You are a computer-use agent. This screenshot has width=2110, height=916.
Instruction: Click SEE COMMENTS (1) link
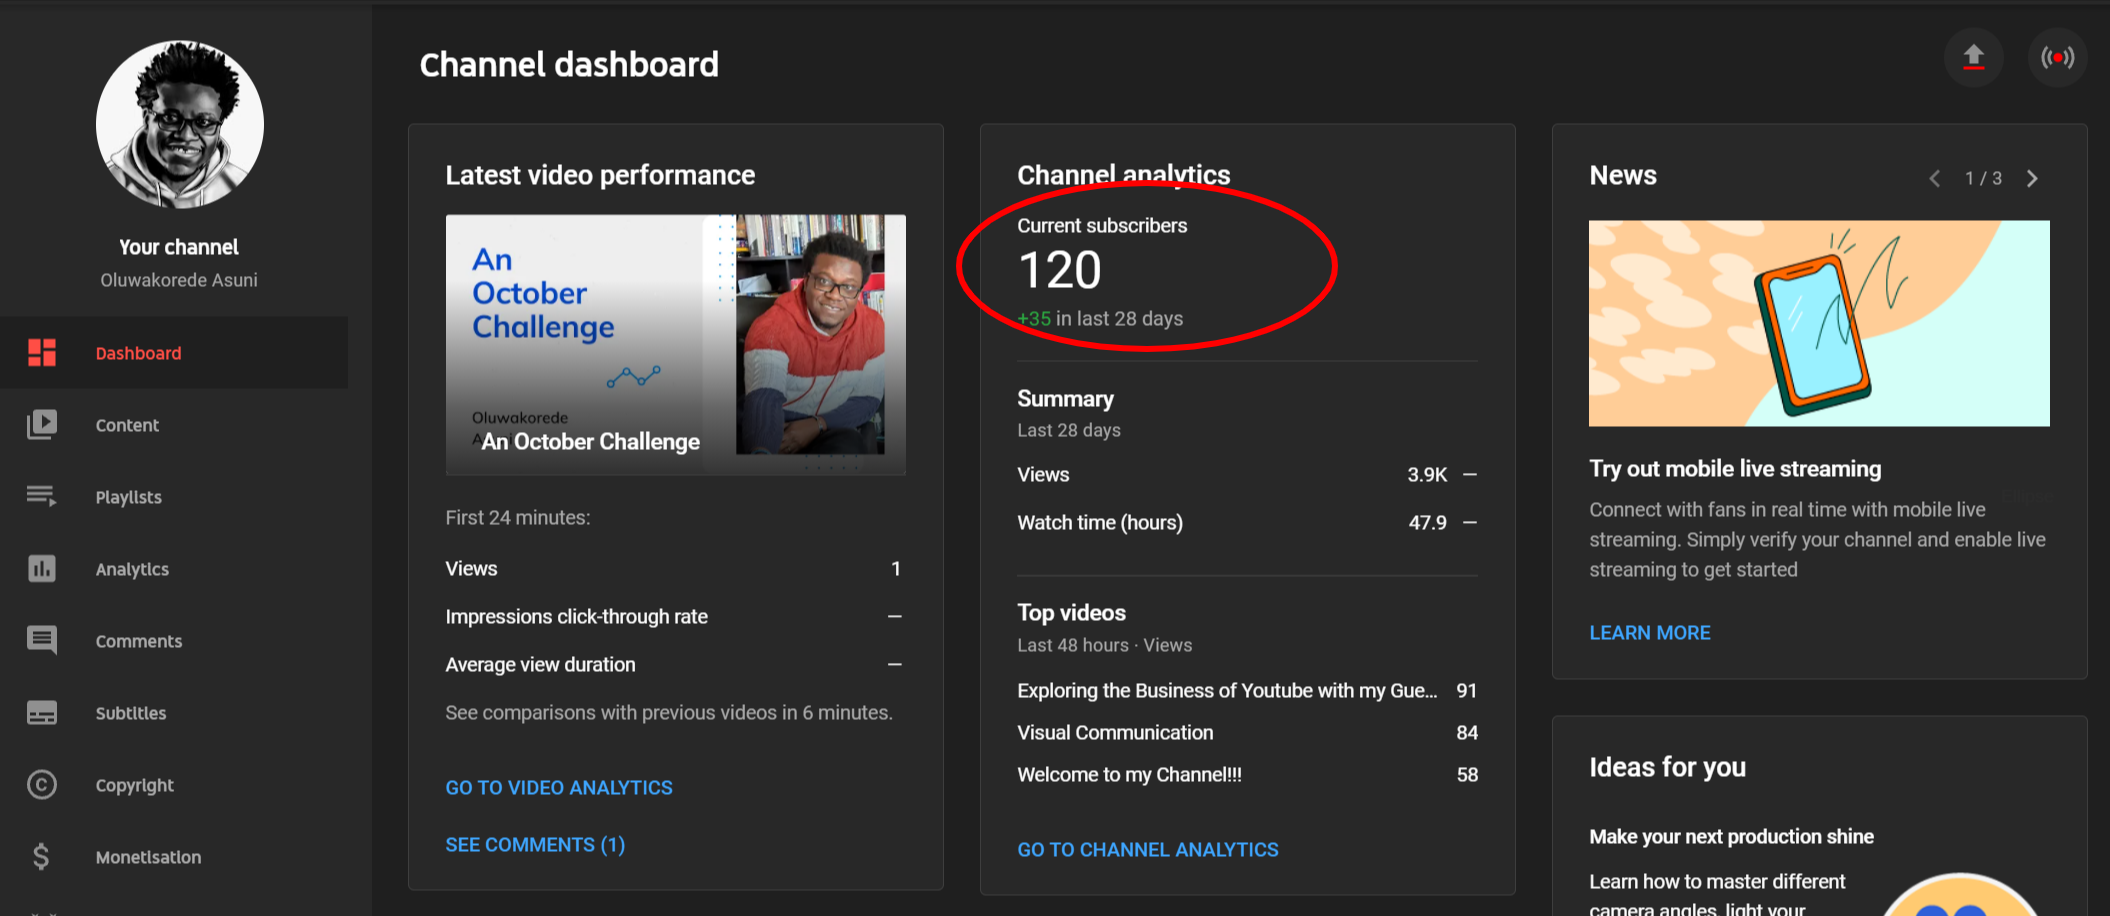click(535, 845)
